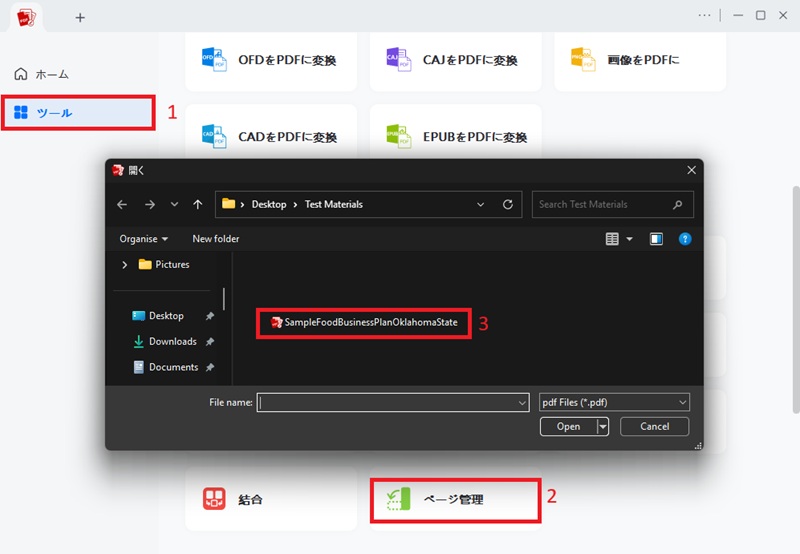Open a new tab with plus button

point(80,18)
